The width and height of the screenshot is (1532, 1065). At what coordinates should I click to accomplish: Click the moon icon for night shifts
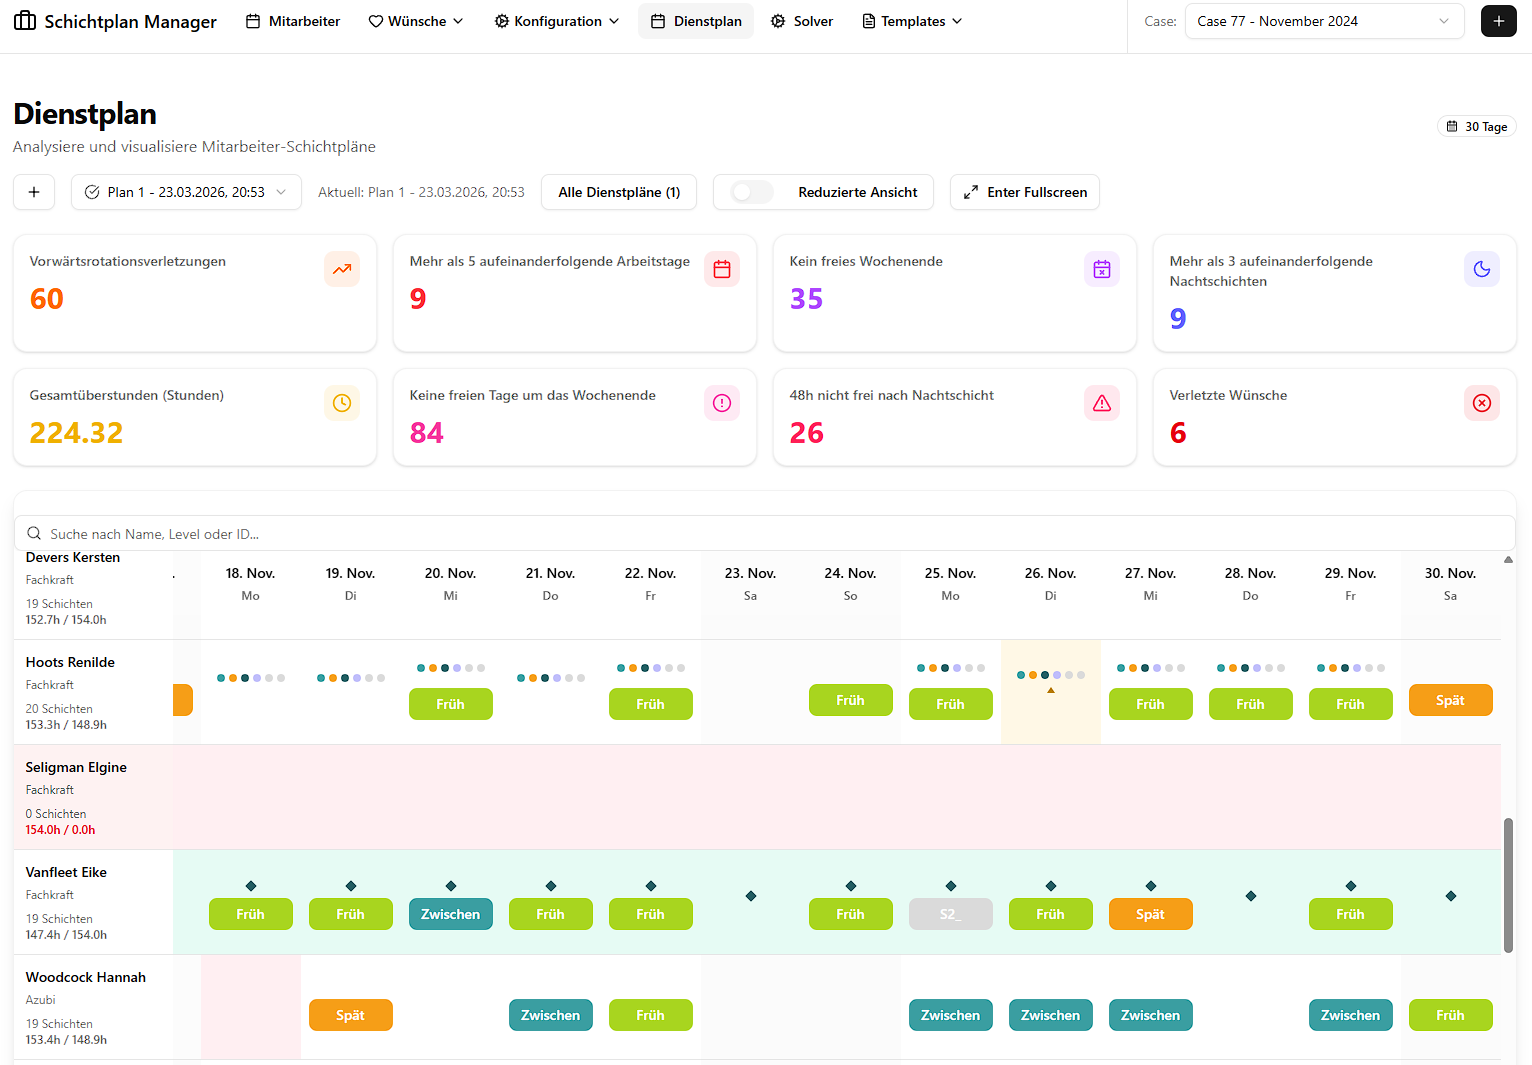click(1482, 269)
